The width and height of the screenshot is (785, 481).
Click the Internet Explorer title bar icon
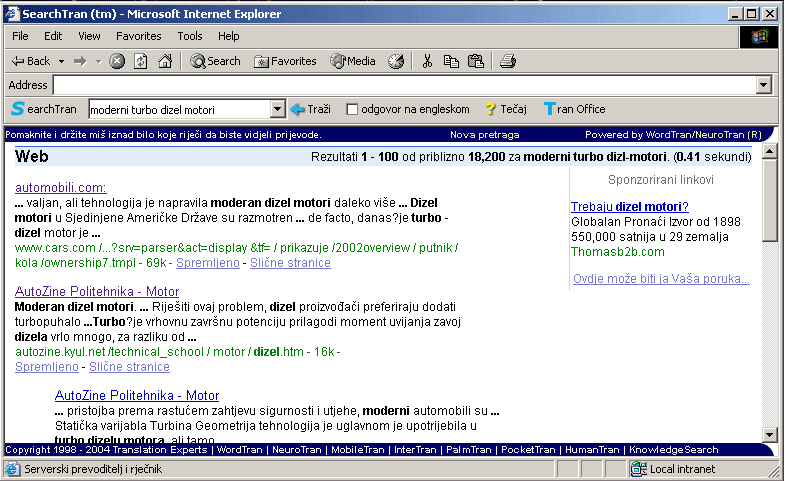tap(12, 14)
